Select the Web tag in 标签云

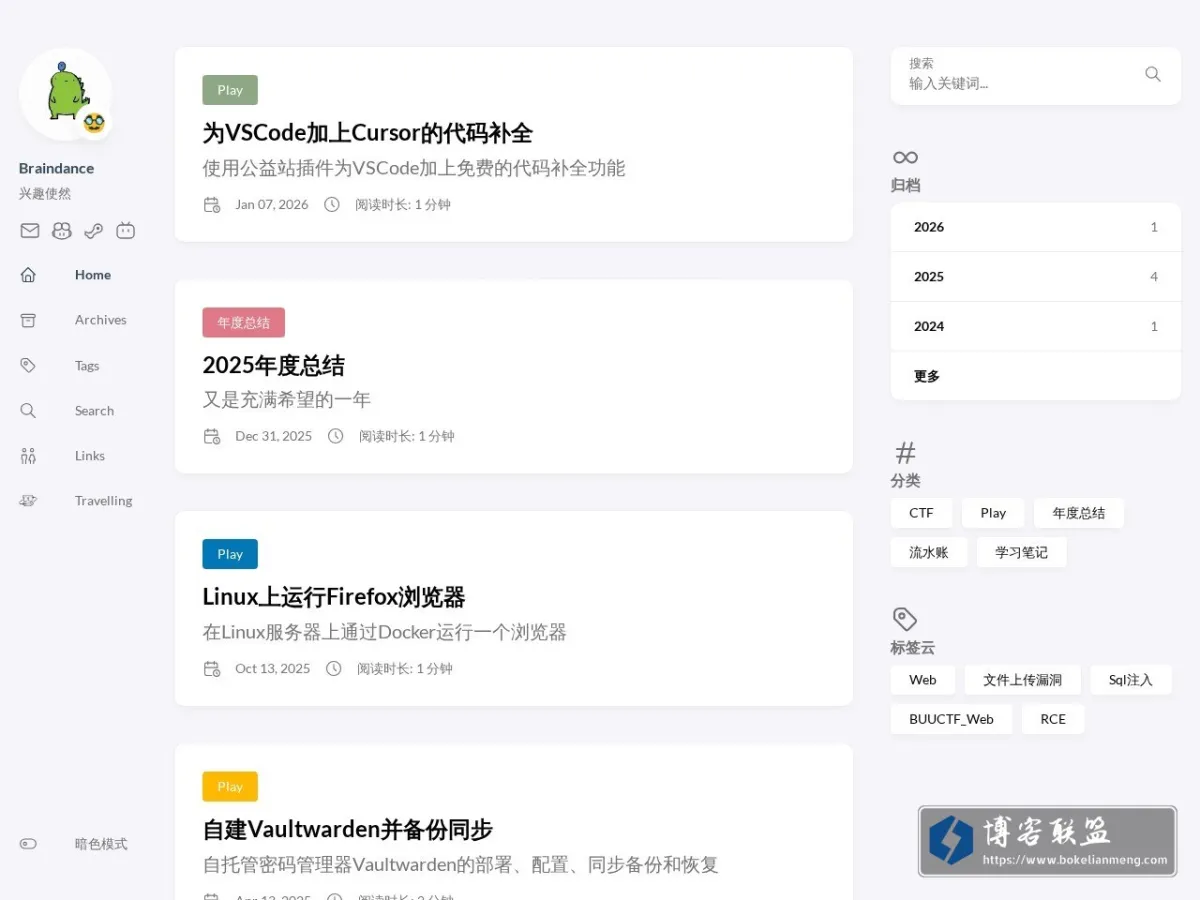(923, 680)
